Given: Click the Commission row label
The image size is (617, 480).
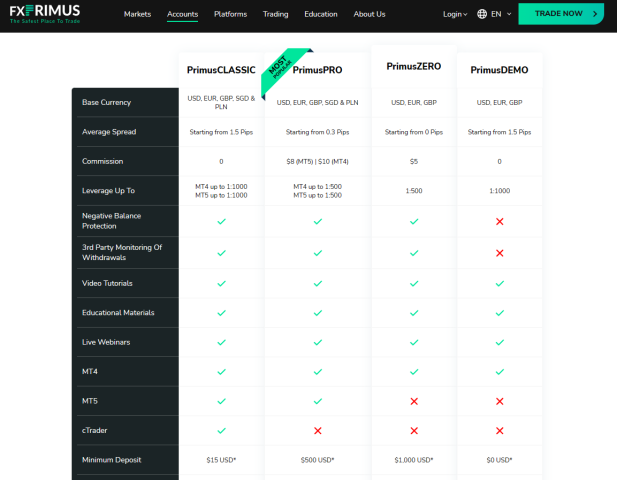Looking at the screenshot, I should pyautogui.click(x=102, y=161).
